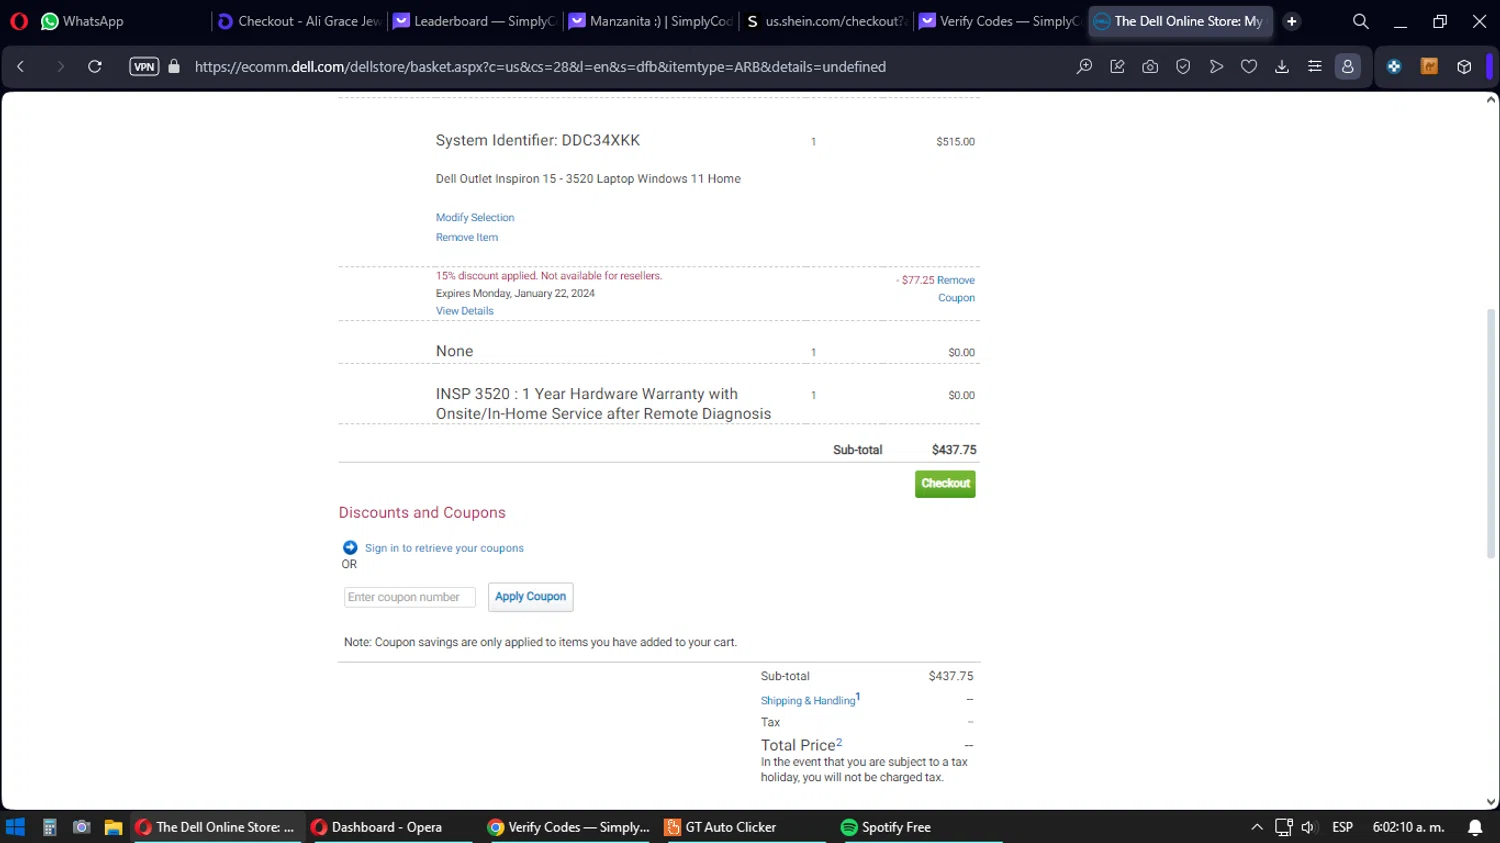Click the Modify Selection link
1500x843 pixels.
point(475,217)
